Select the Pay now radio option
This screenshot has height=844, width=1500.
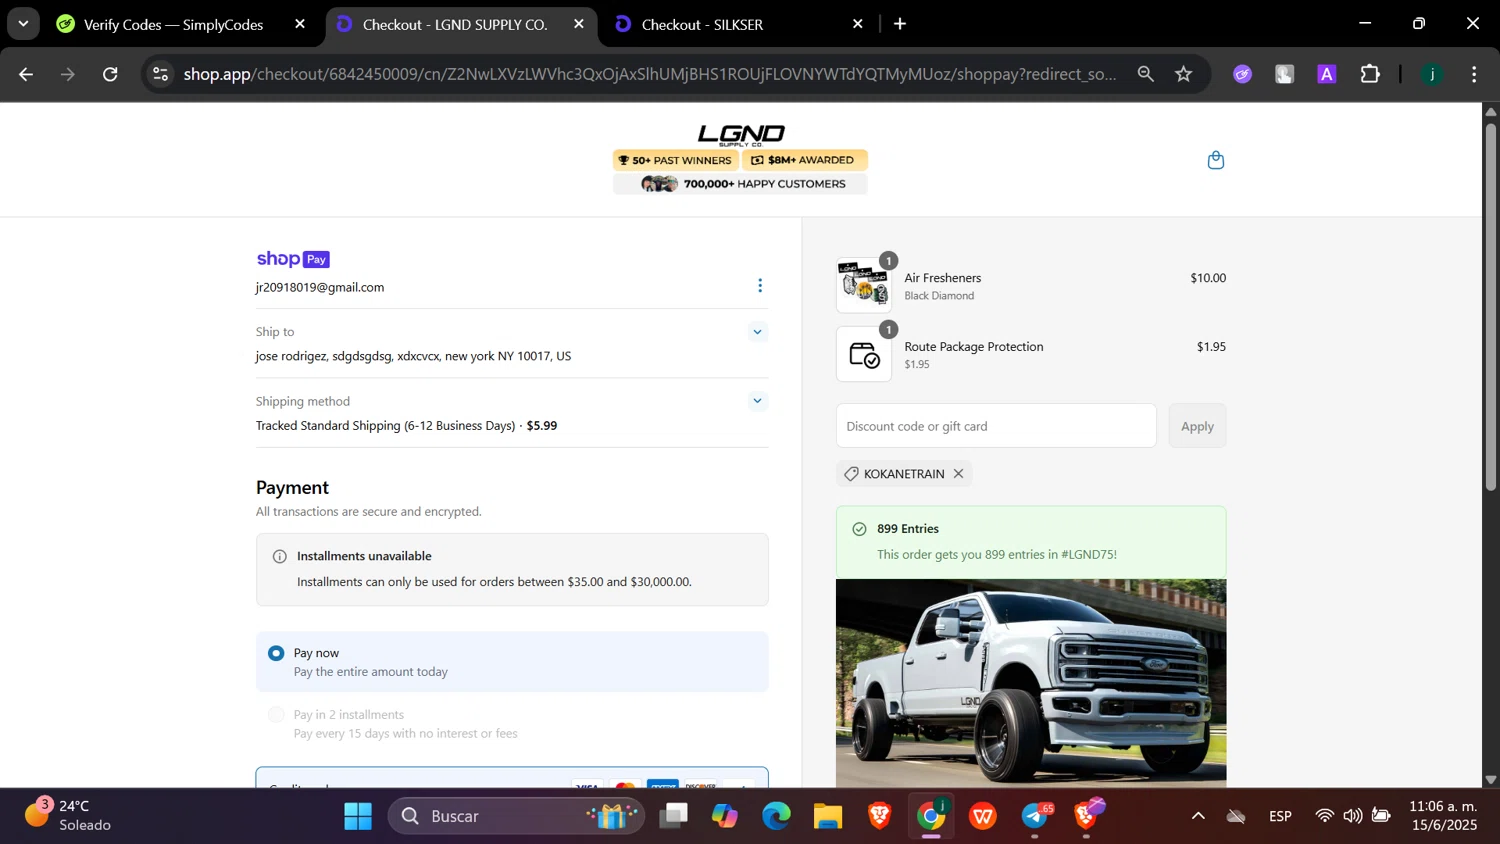[x=276, y=653]
